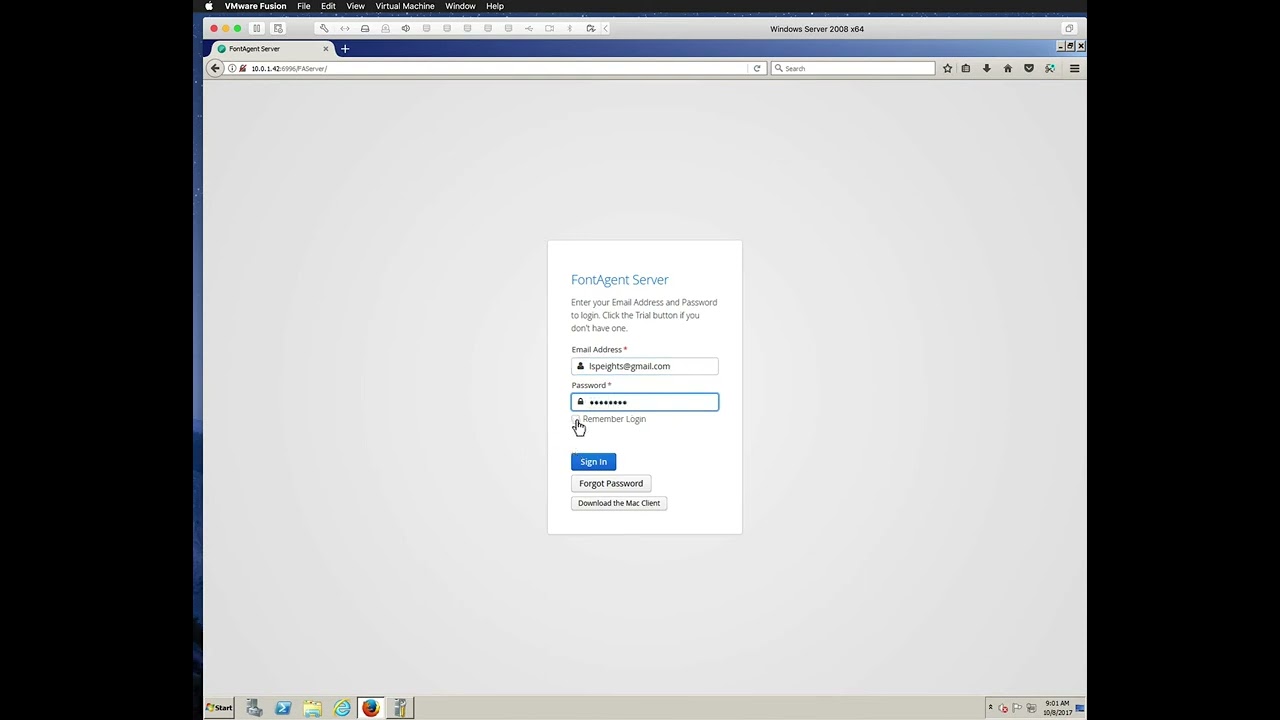Enter VMware Unity view via top-right icon
This screenshot has height=720, width=1280.
point(1069,29)
